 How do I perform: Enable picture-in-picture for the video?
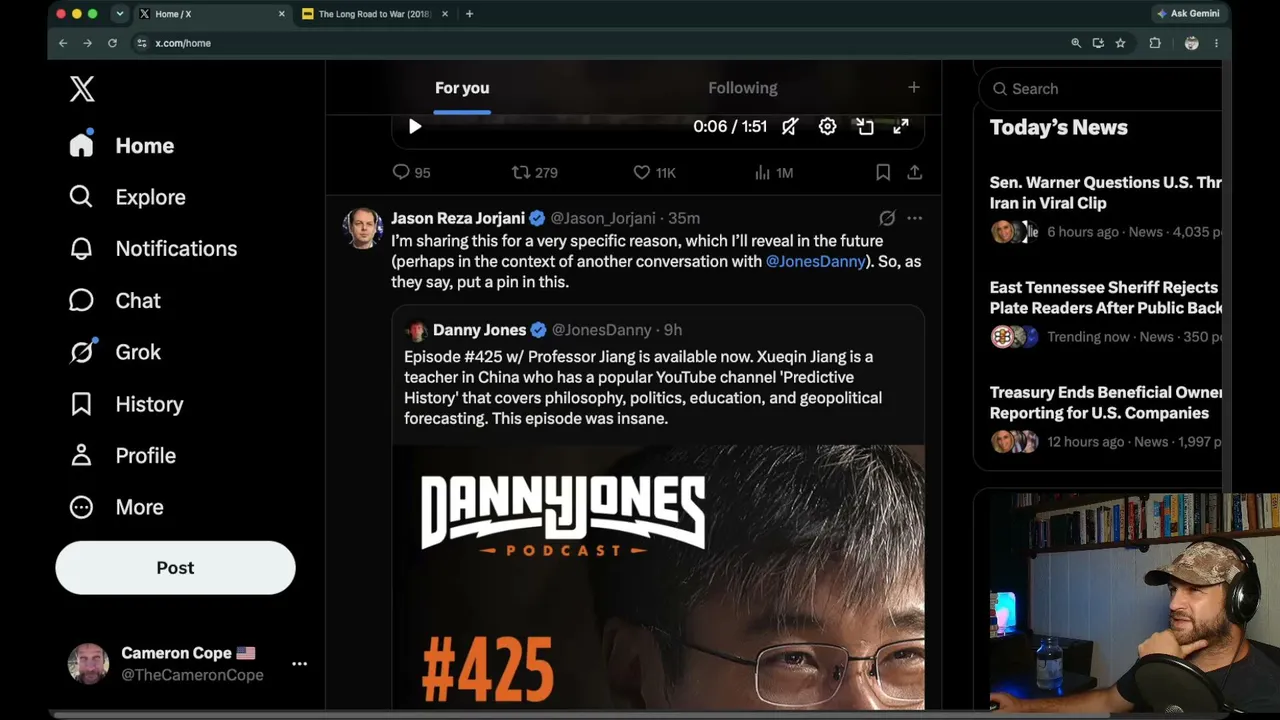[865, 127]
